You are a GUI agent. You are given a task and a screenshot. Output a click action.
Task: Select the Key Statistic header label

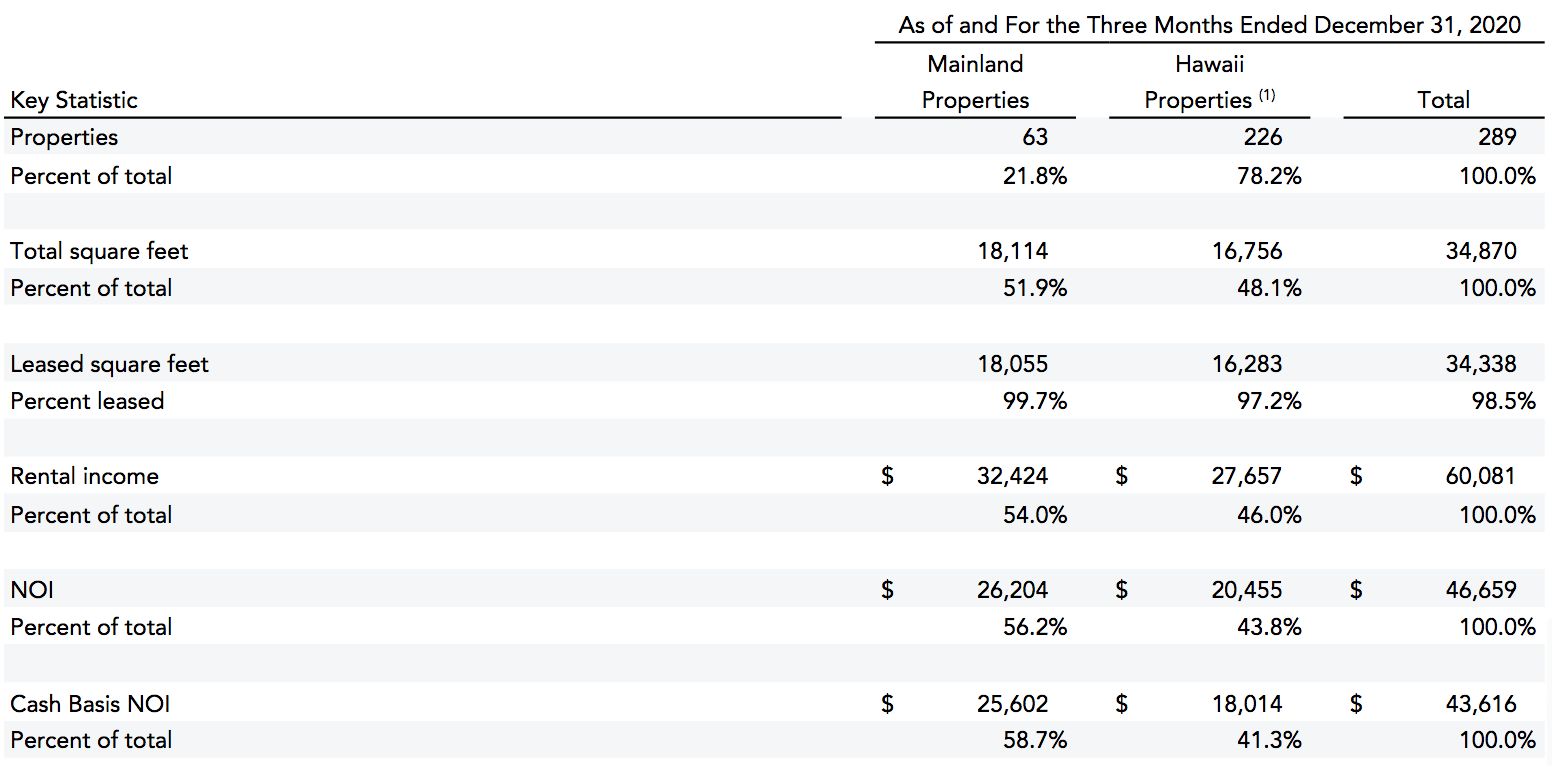click(74, 100)
